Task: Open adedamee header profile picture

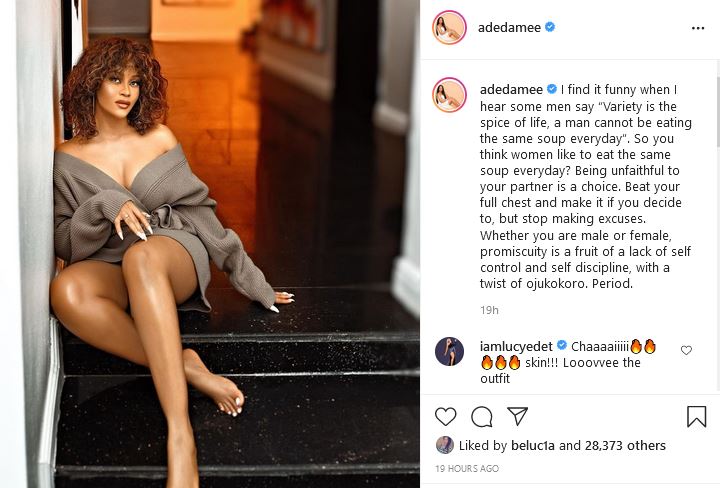Action: 449,27
